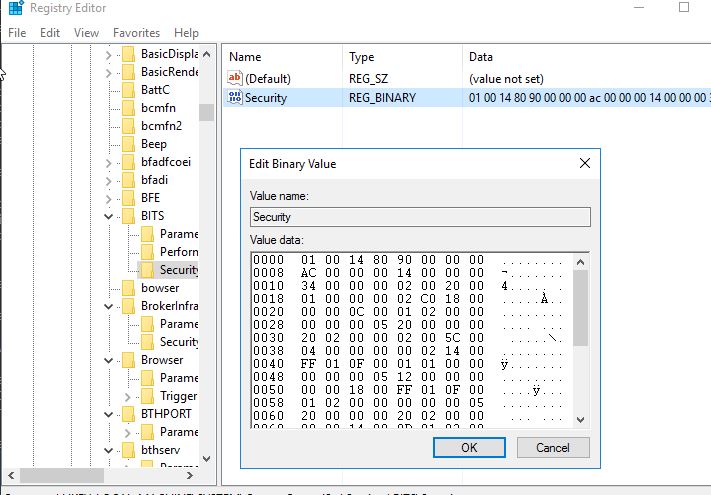
Task: Select the (Default) string value icon
Action: (x=235, y=77)
